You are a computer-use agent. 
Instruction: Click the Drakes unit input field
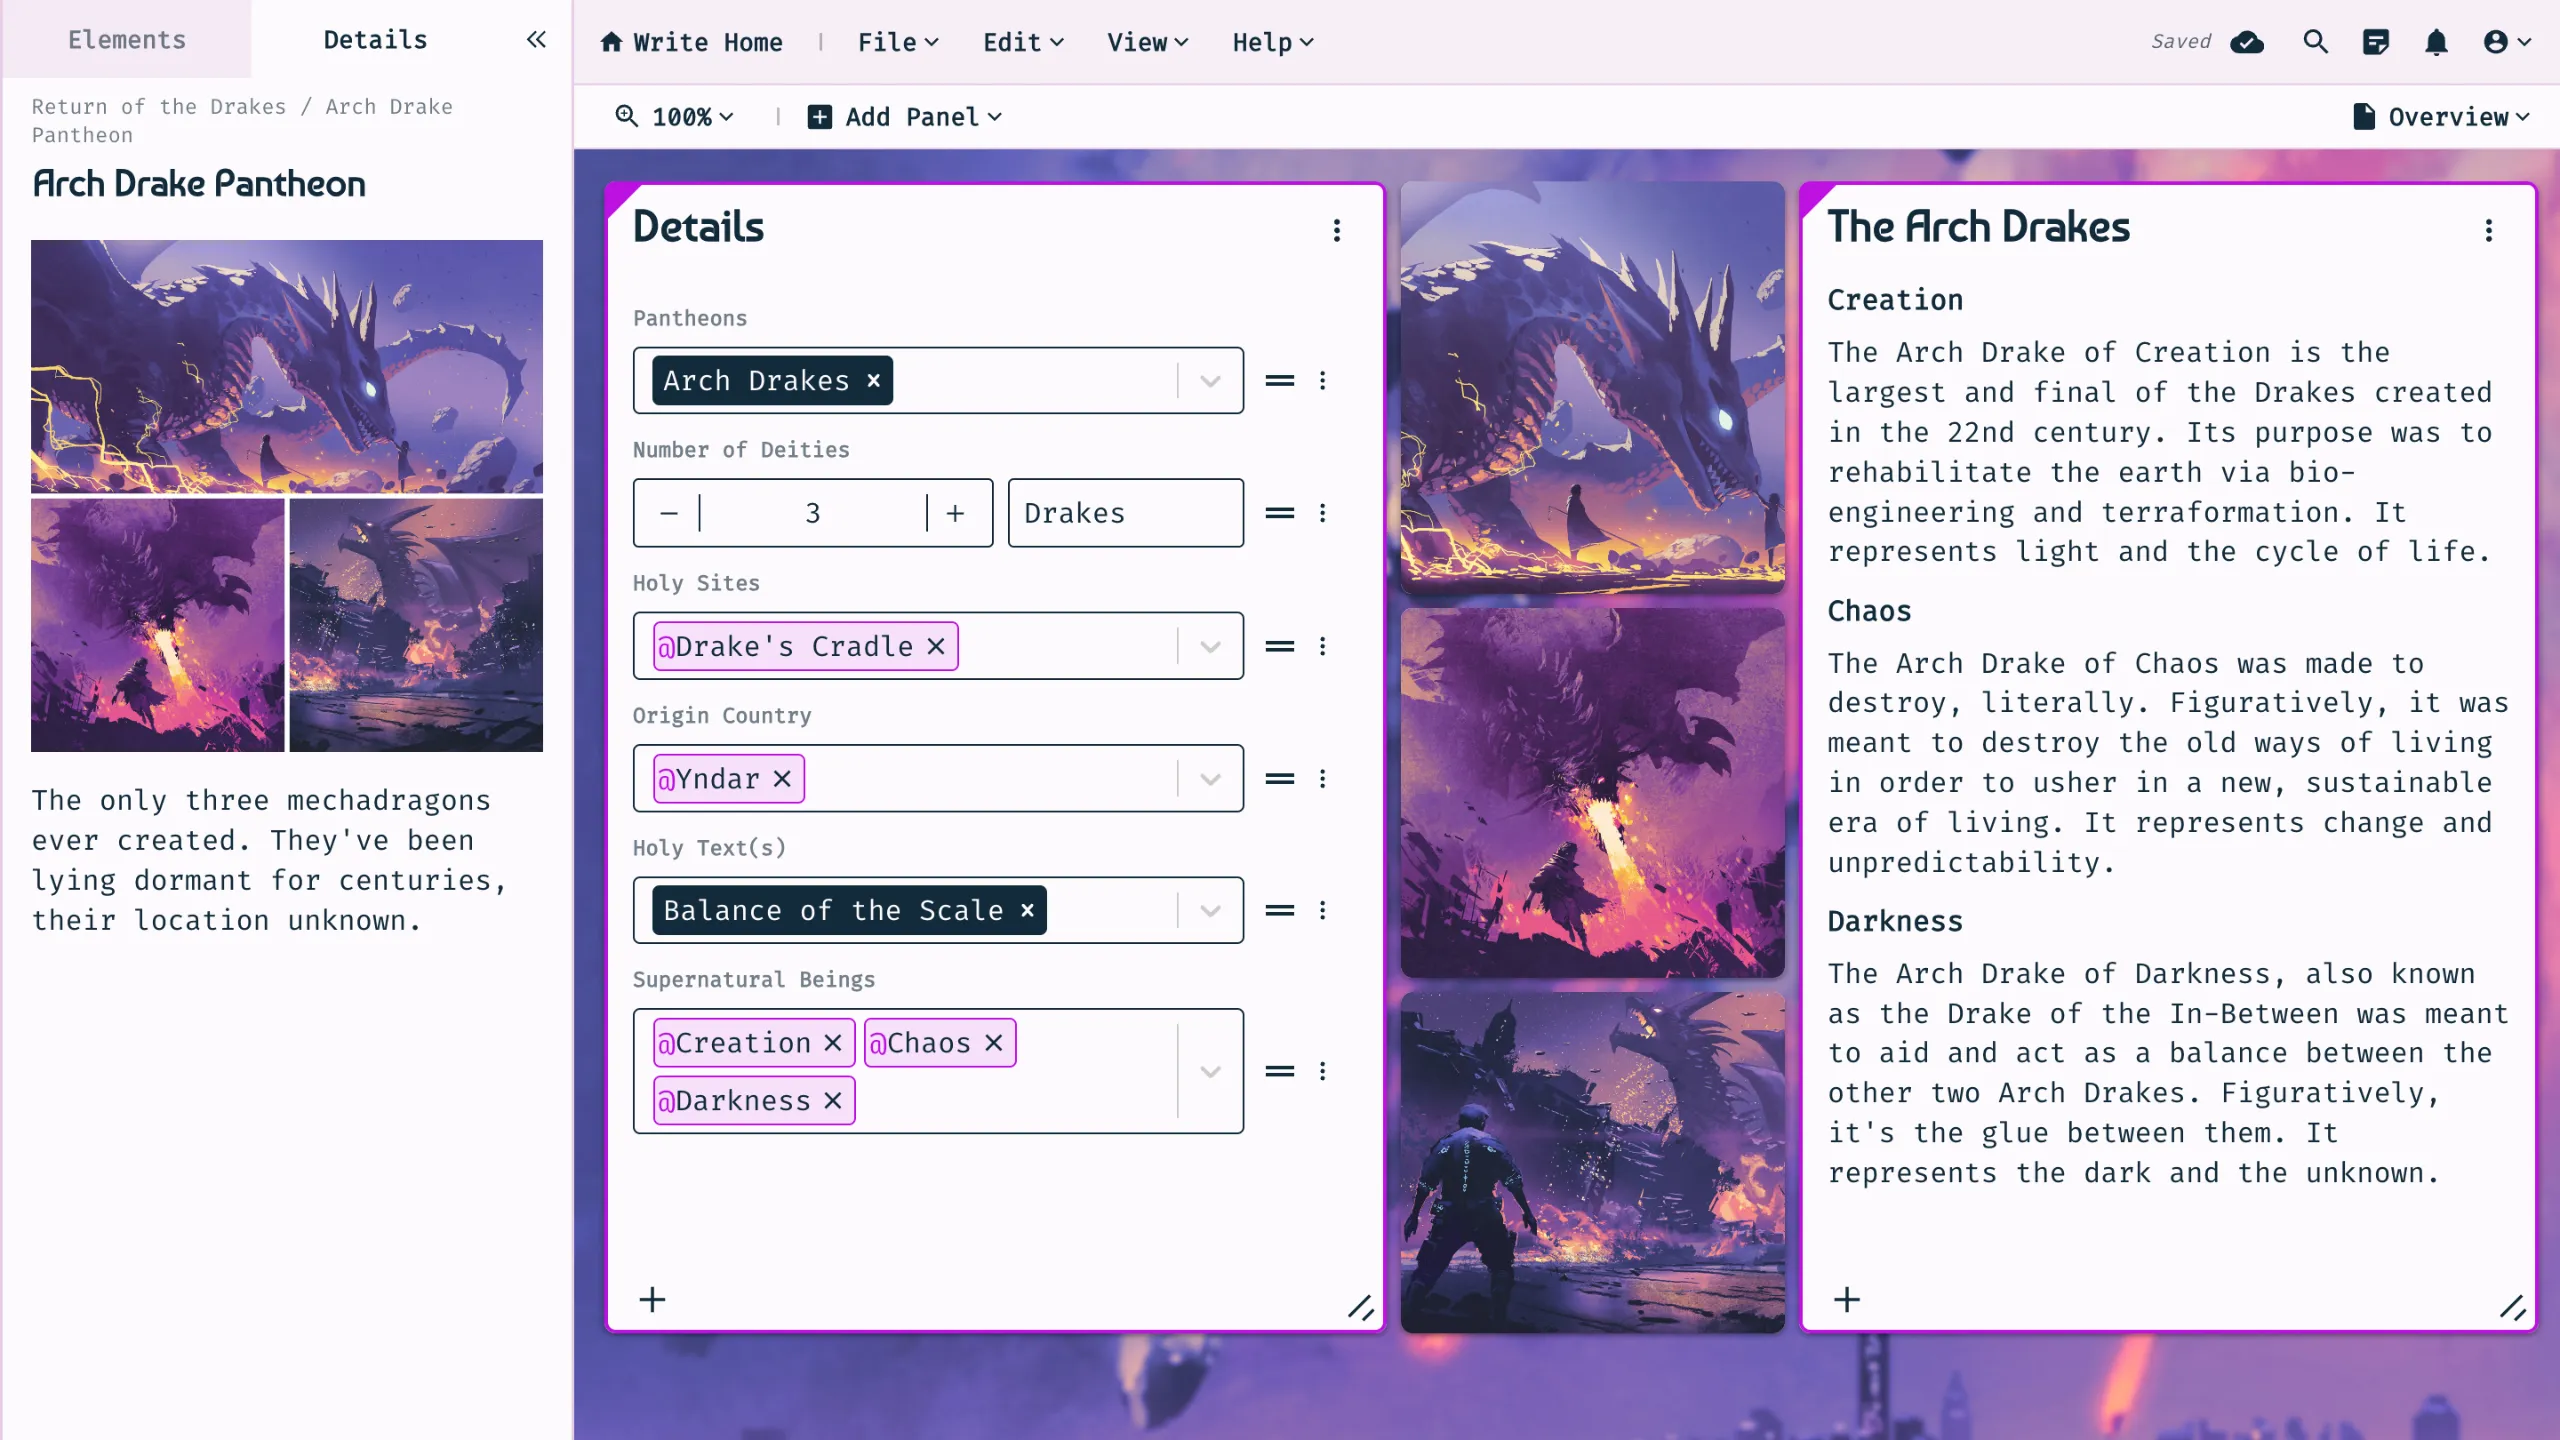pos(1126,513)
